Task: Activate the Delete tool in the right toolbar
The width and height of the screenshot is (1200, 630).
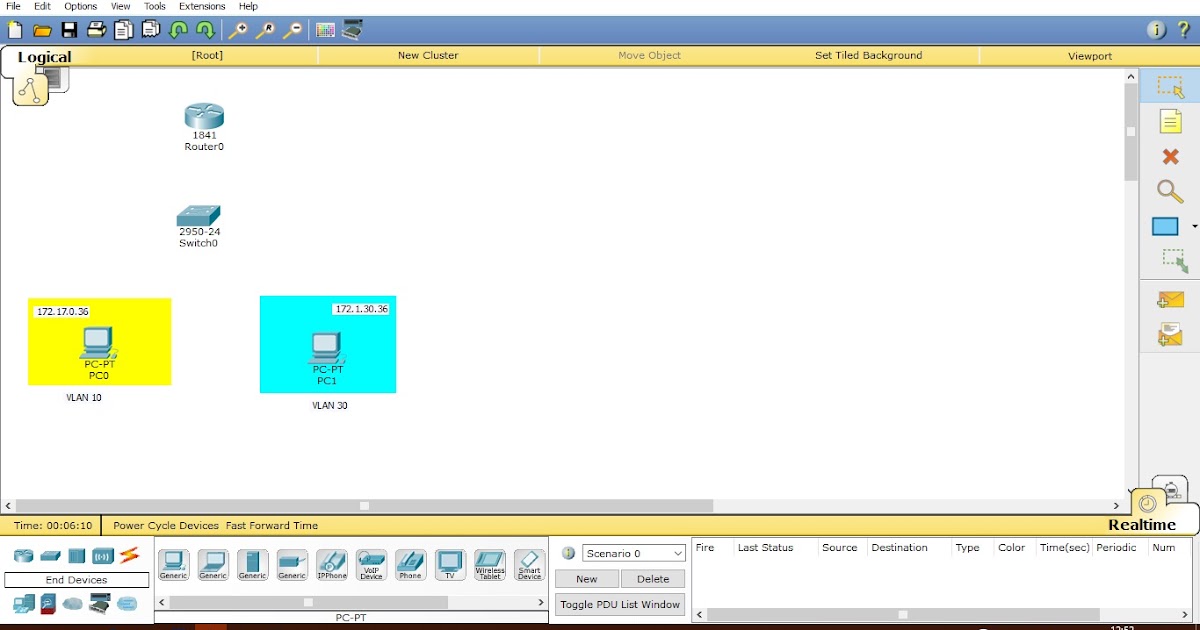Action: [1170, 158]
